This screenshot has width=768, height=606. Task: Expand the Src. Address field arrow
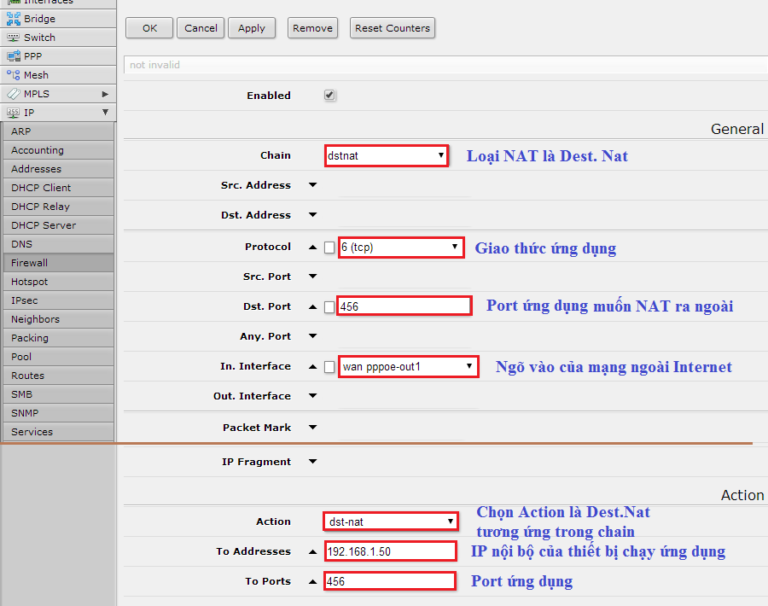click(312, 186)
